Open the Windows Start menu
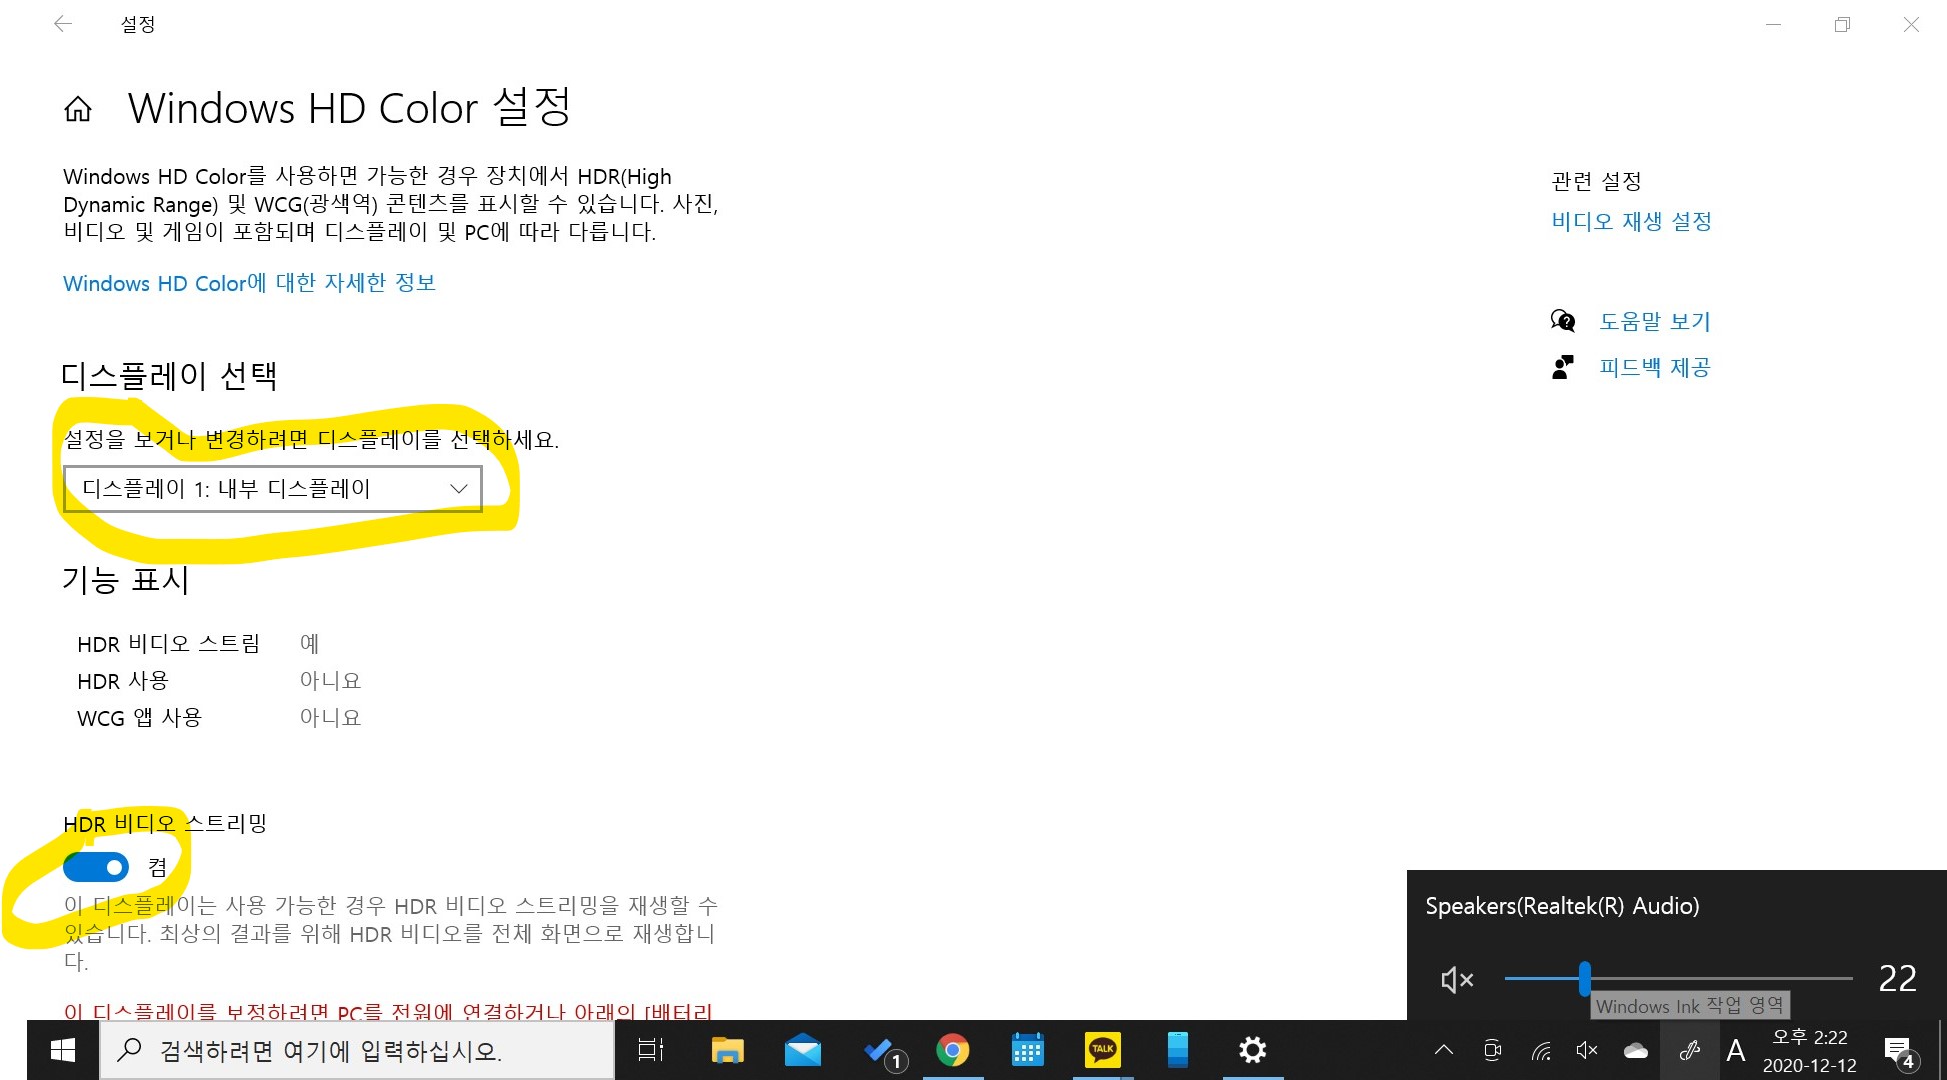This screenshot has height=1080, width=1947. pos(62,1050)
